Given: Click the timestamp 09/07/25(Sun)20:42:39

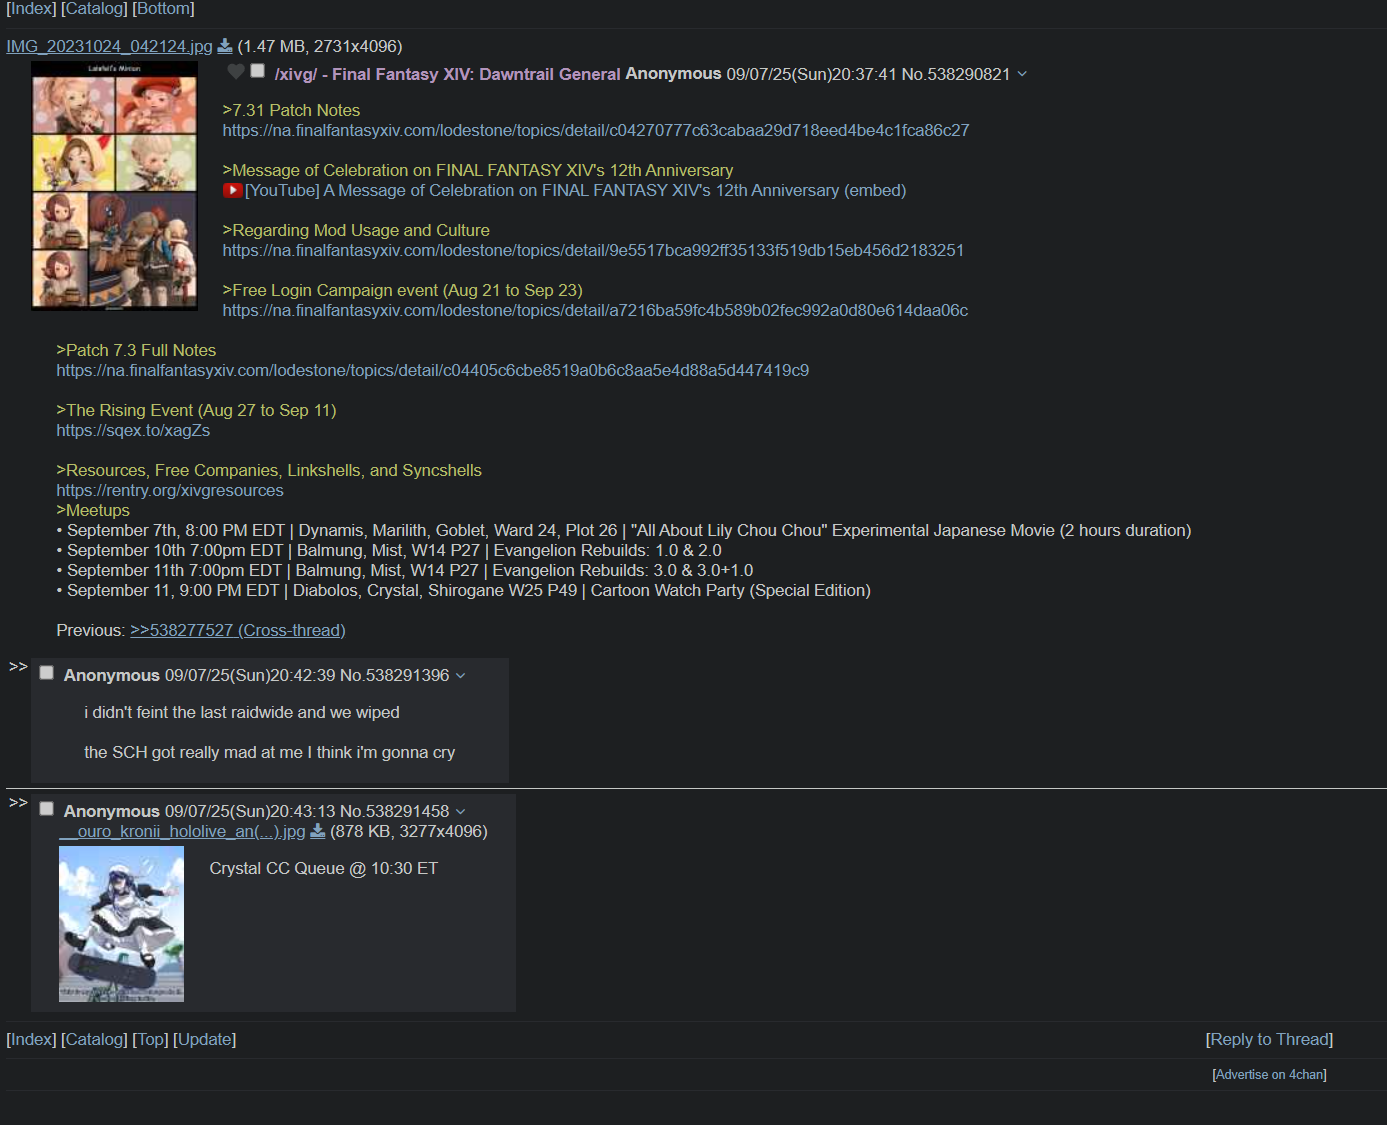Looking at the screenshot, I should (250, 676).
